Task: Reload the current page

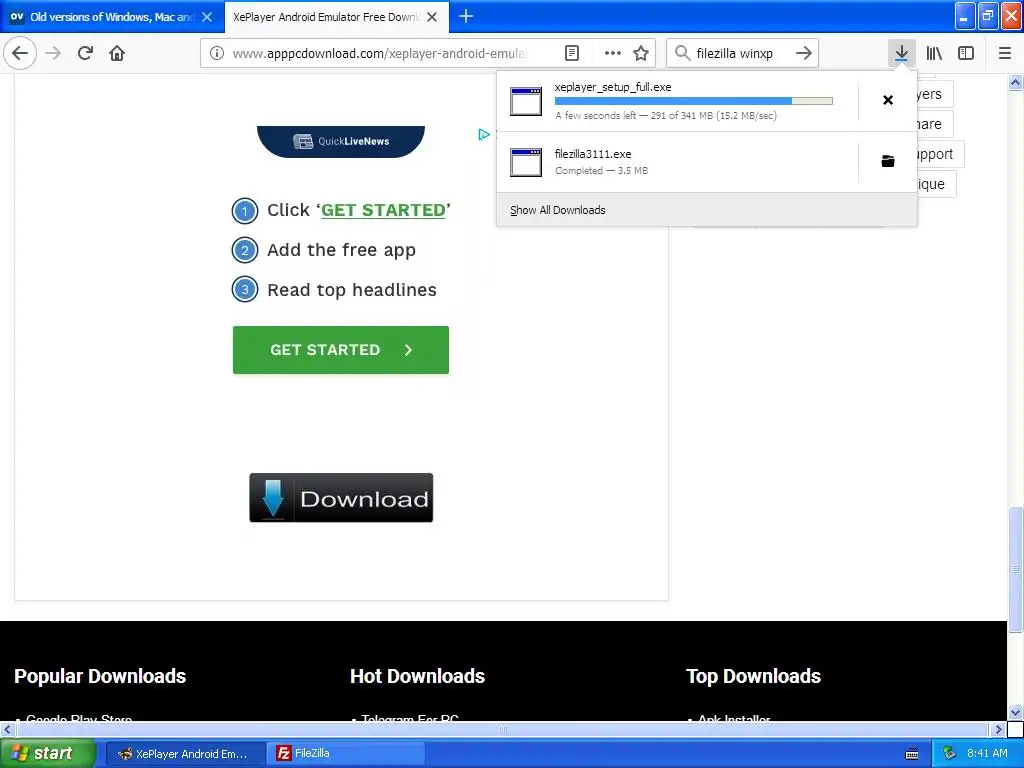Action: [85, 53]
